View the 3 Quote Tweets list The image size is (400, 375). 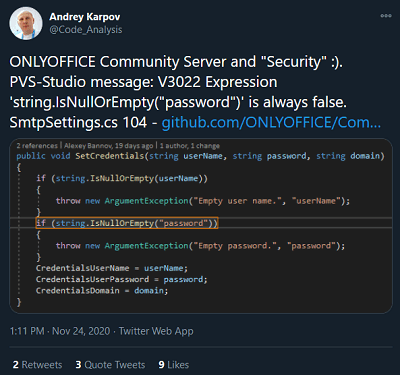(x=110, y=365)
